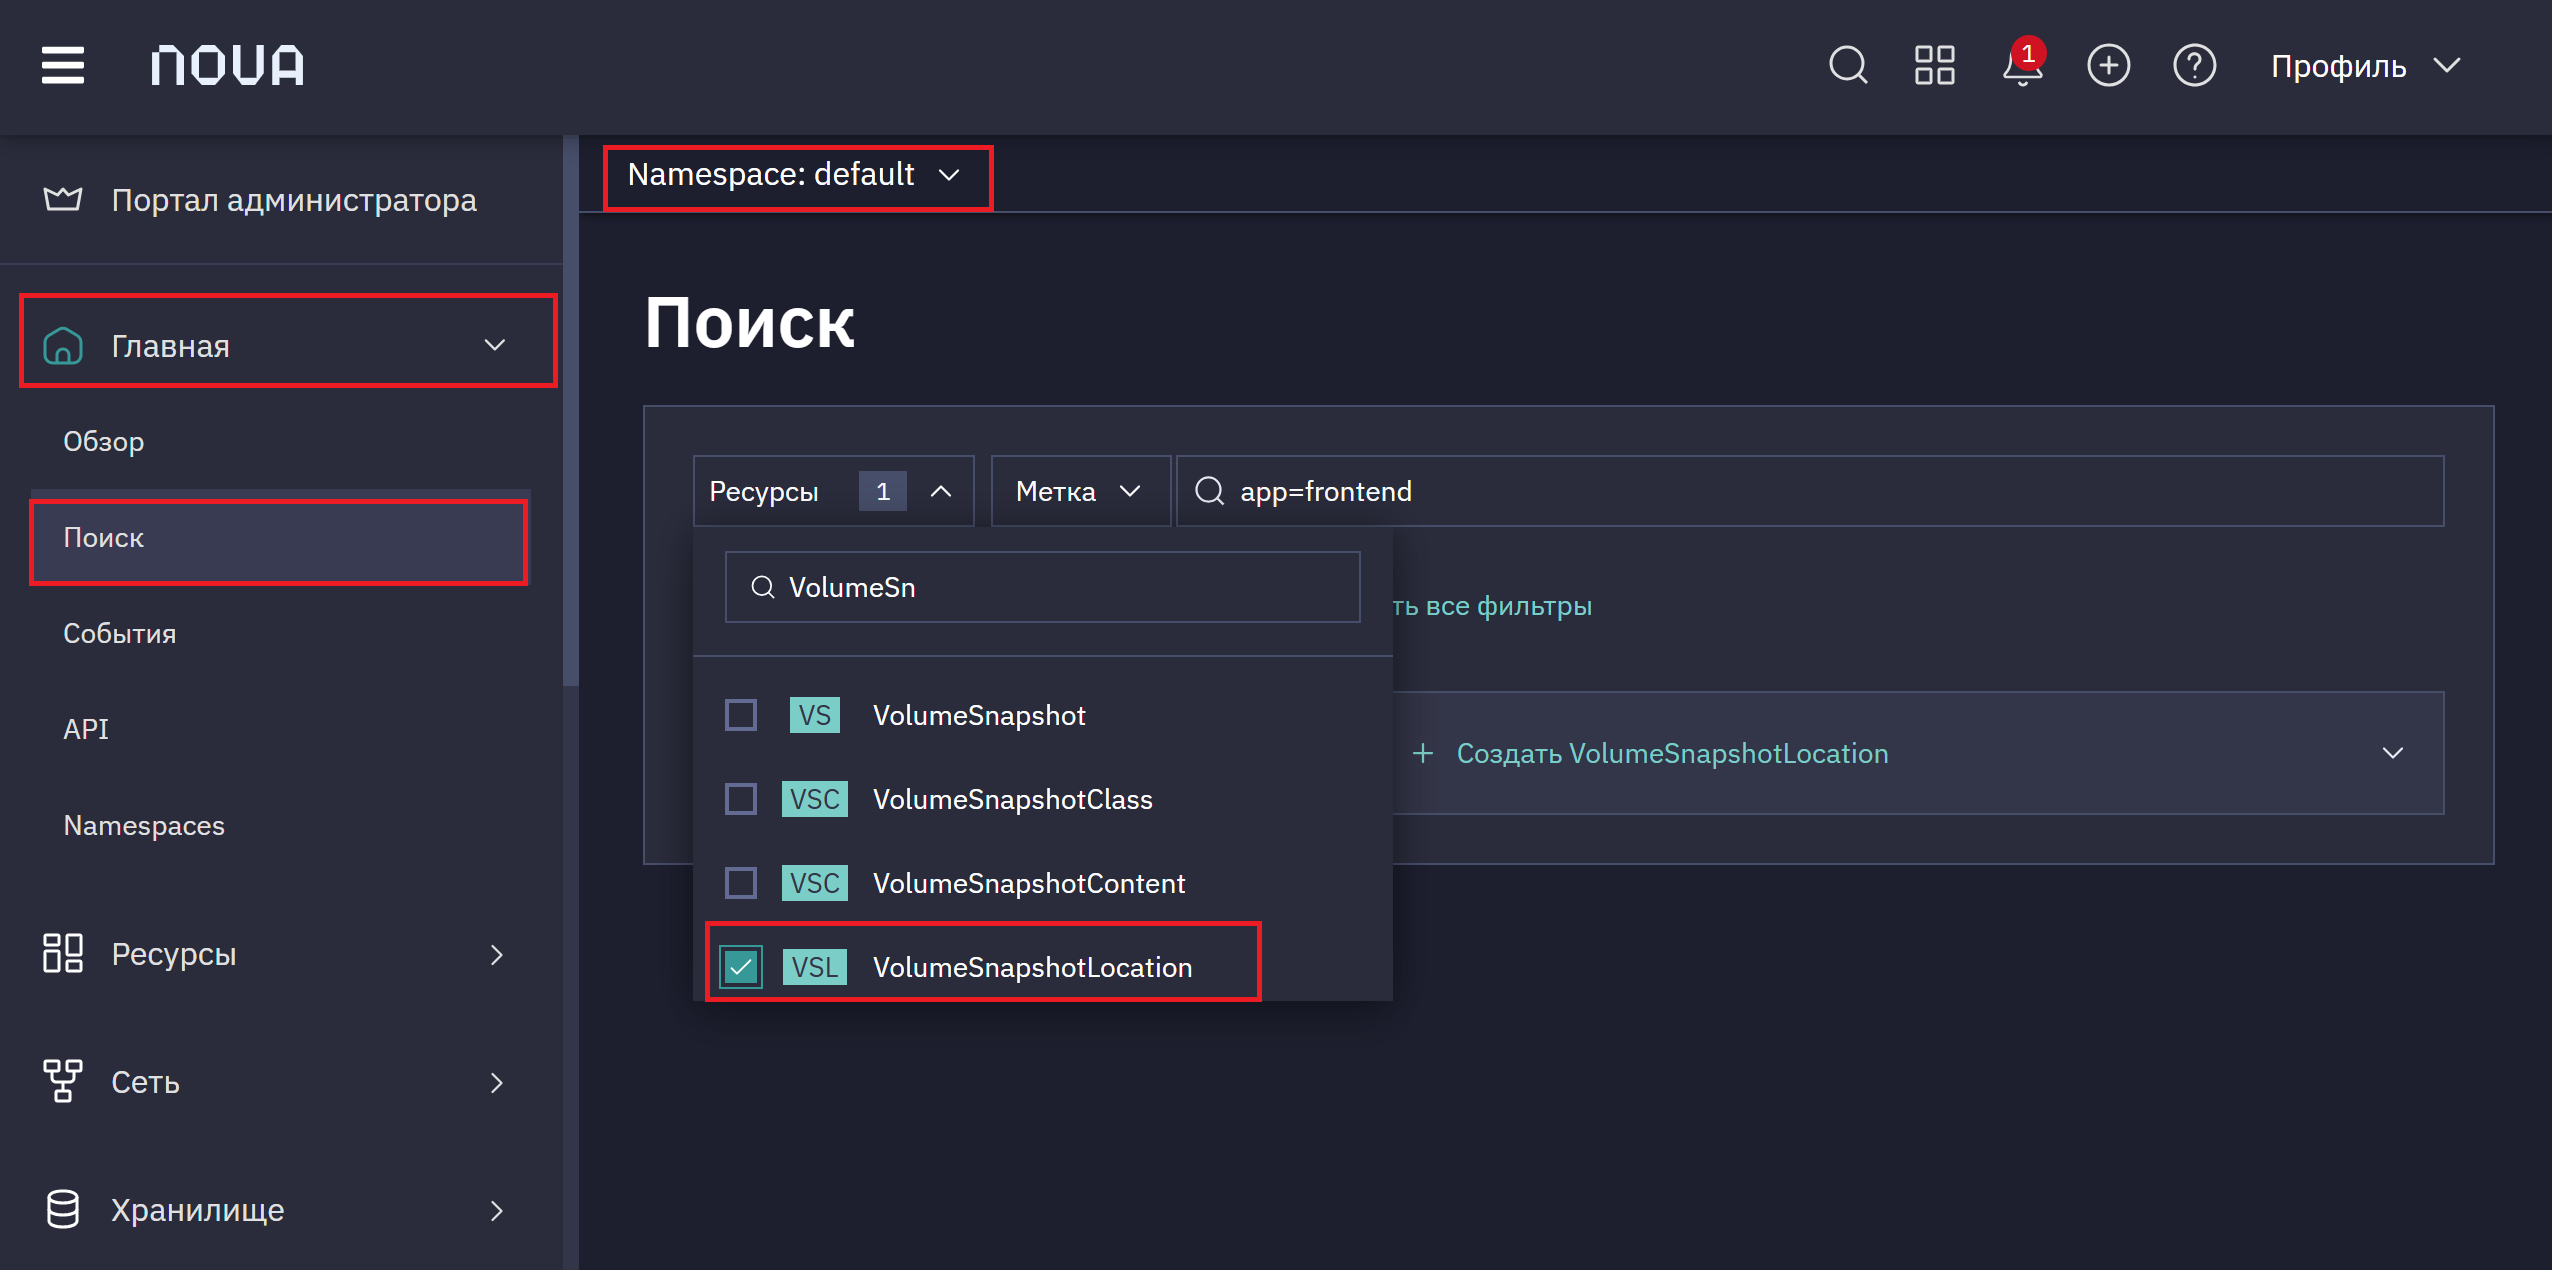This screenshot has width=2552, height=1270.
Task: Click the magnifier icon in label search
Action: tap(1209, 491)
